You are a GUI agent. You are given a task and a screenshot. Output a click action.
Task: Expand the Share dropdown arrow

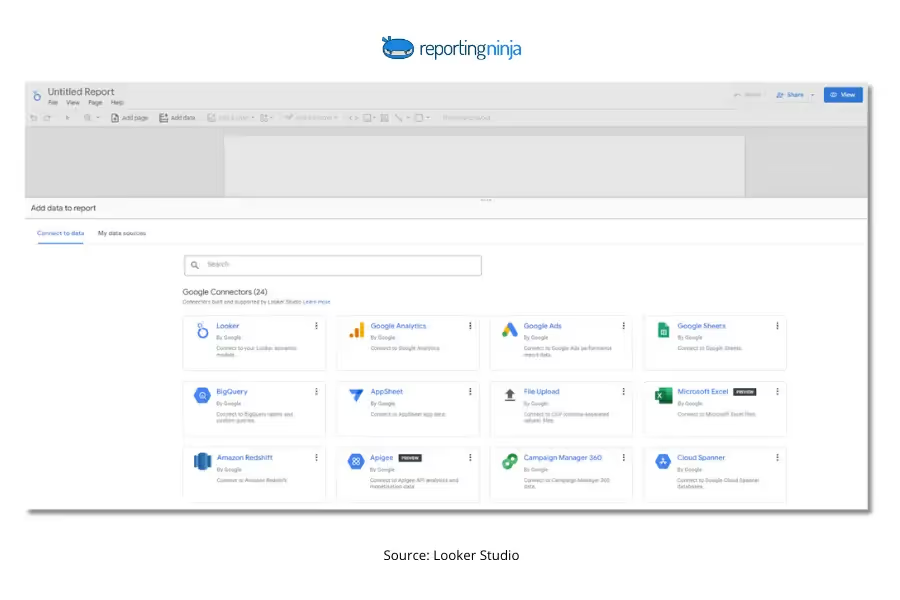(x=812, y=95)
